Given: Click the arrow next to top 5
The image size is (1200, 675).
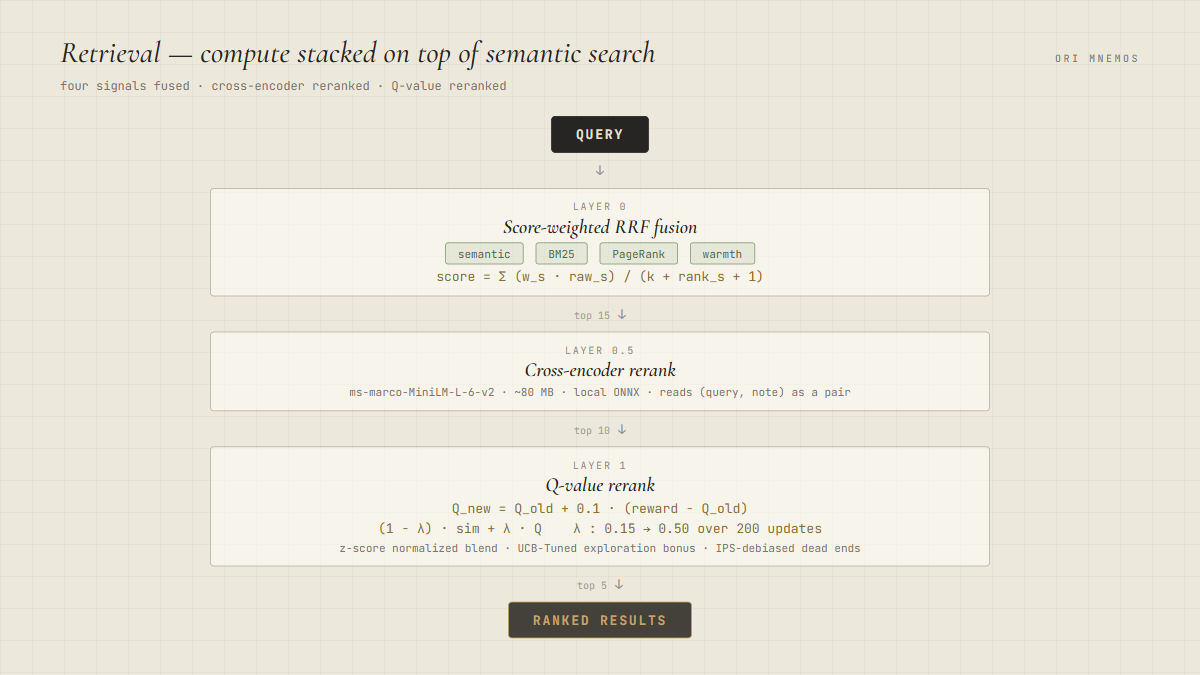Looking at the screenshot, I should coord(619,585).
